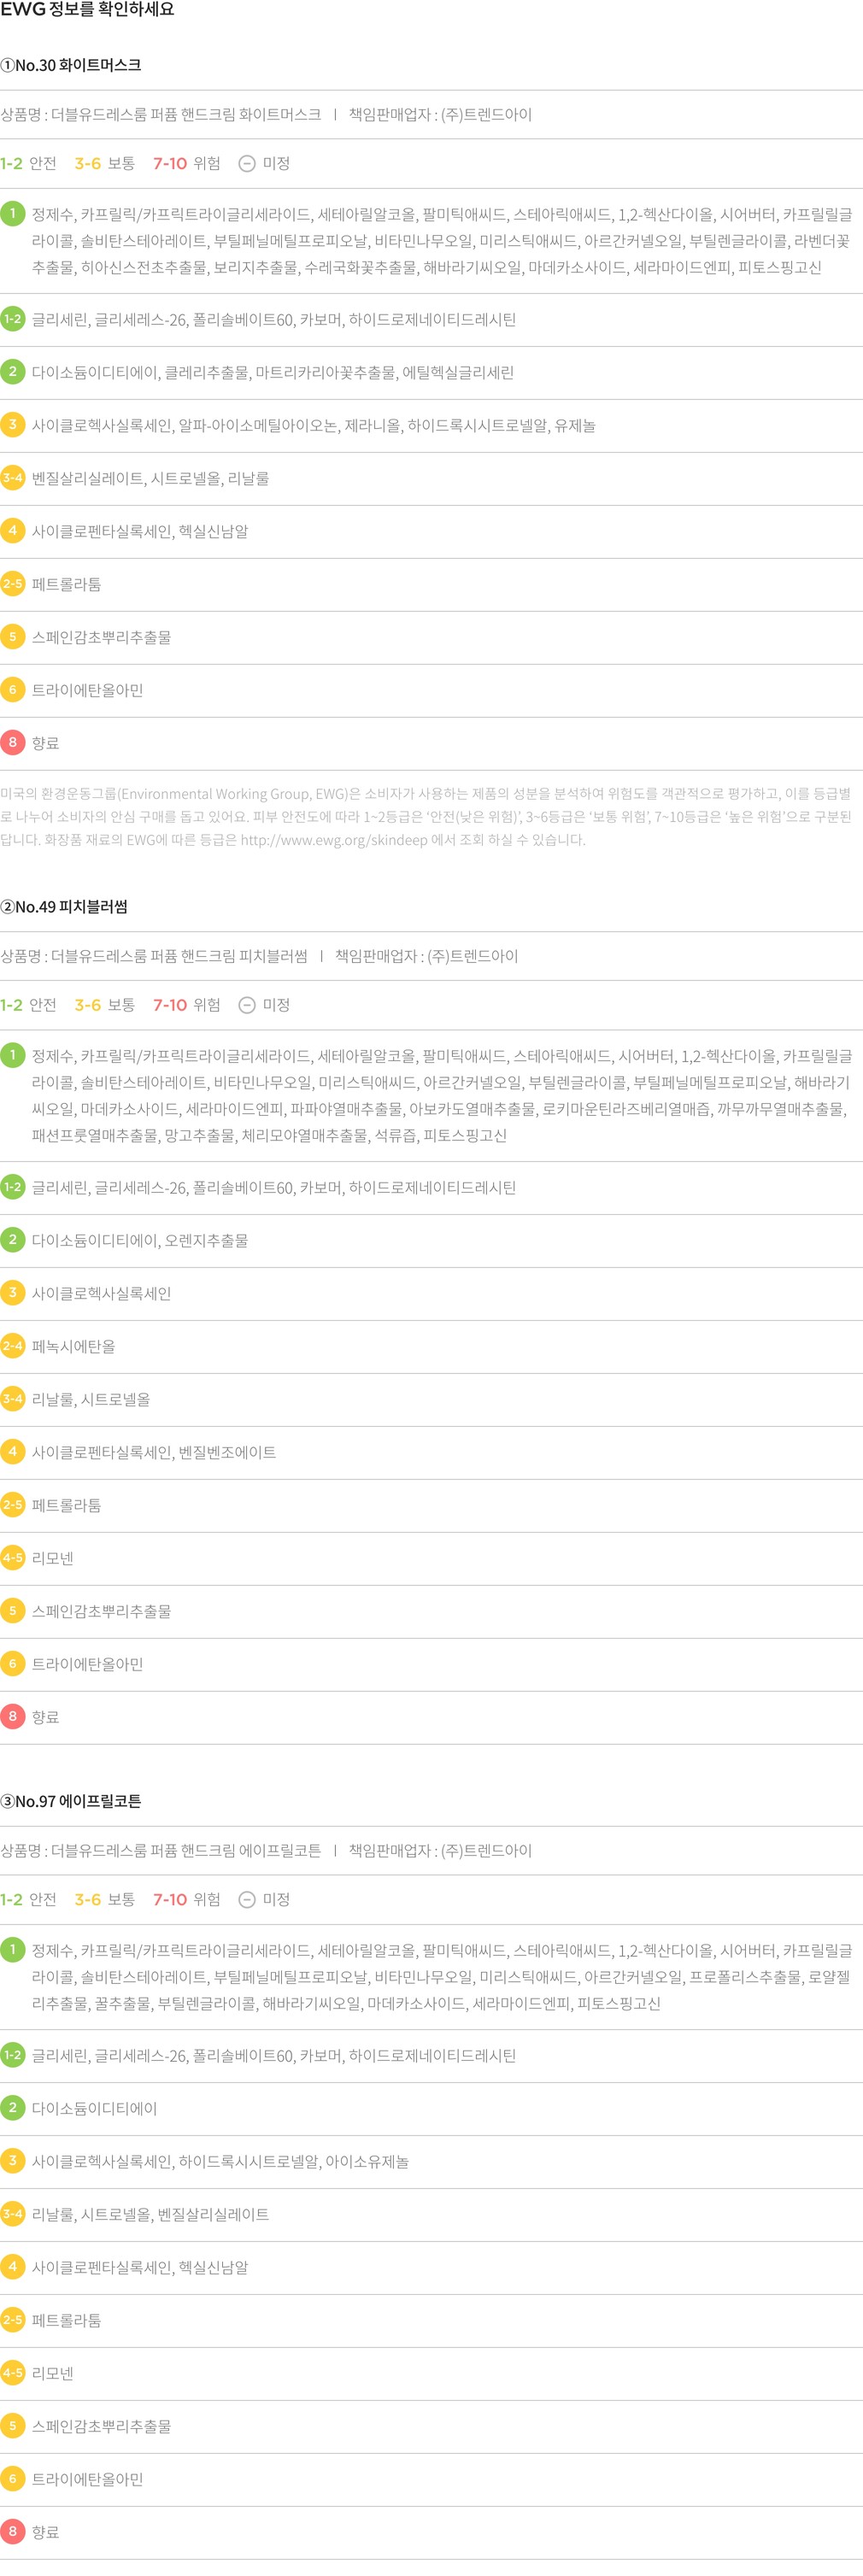Click the grade 3 badge next to 아이소유제놀 row
This screenshot has width=863, height=2576.
click(13, 2161)
